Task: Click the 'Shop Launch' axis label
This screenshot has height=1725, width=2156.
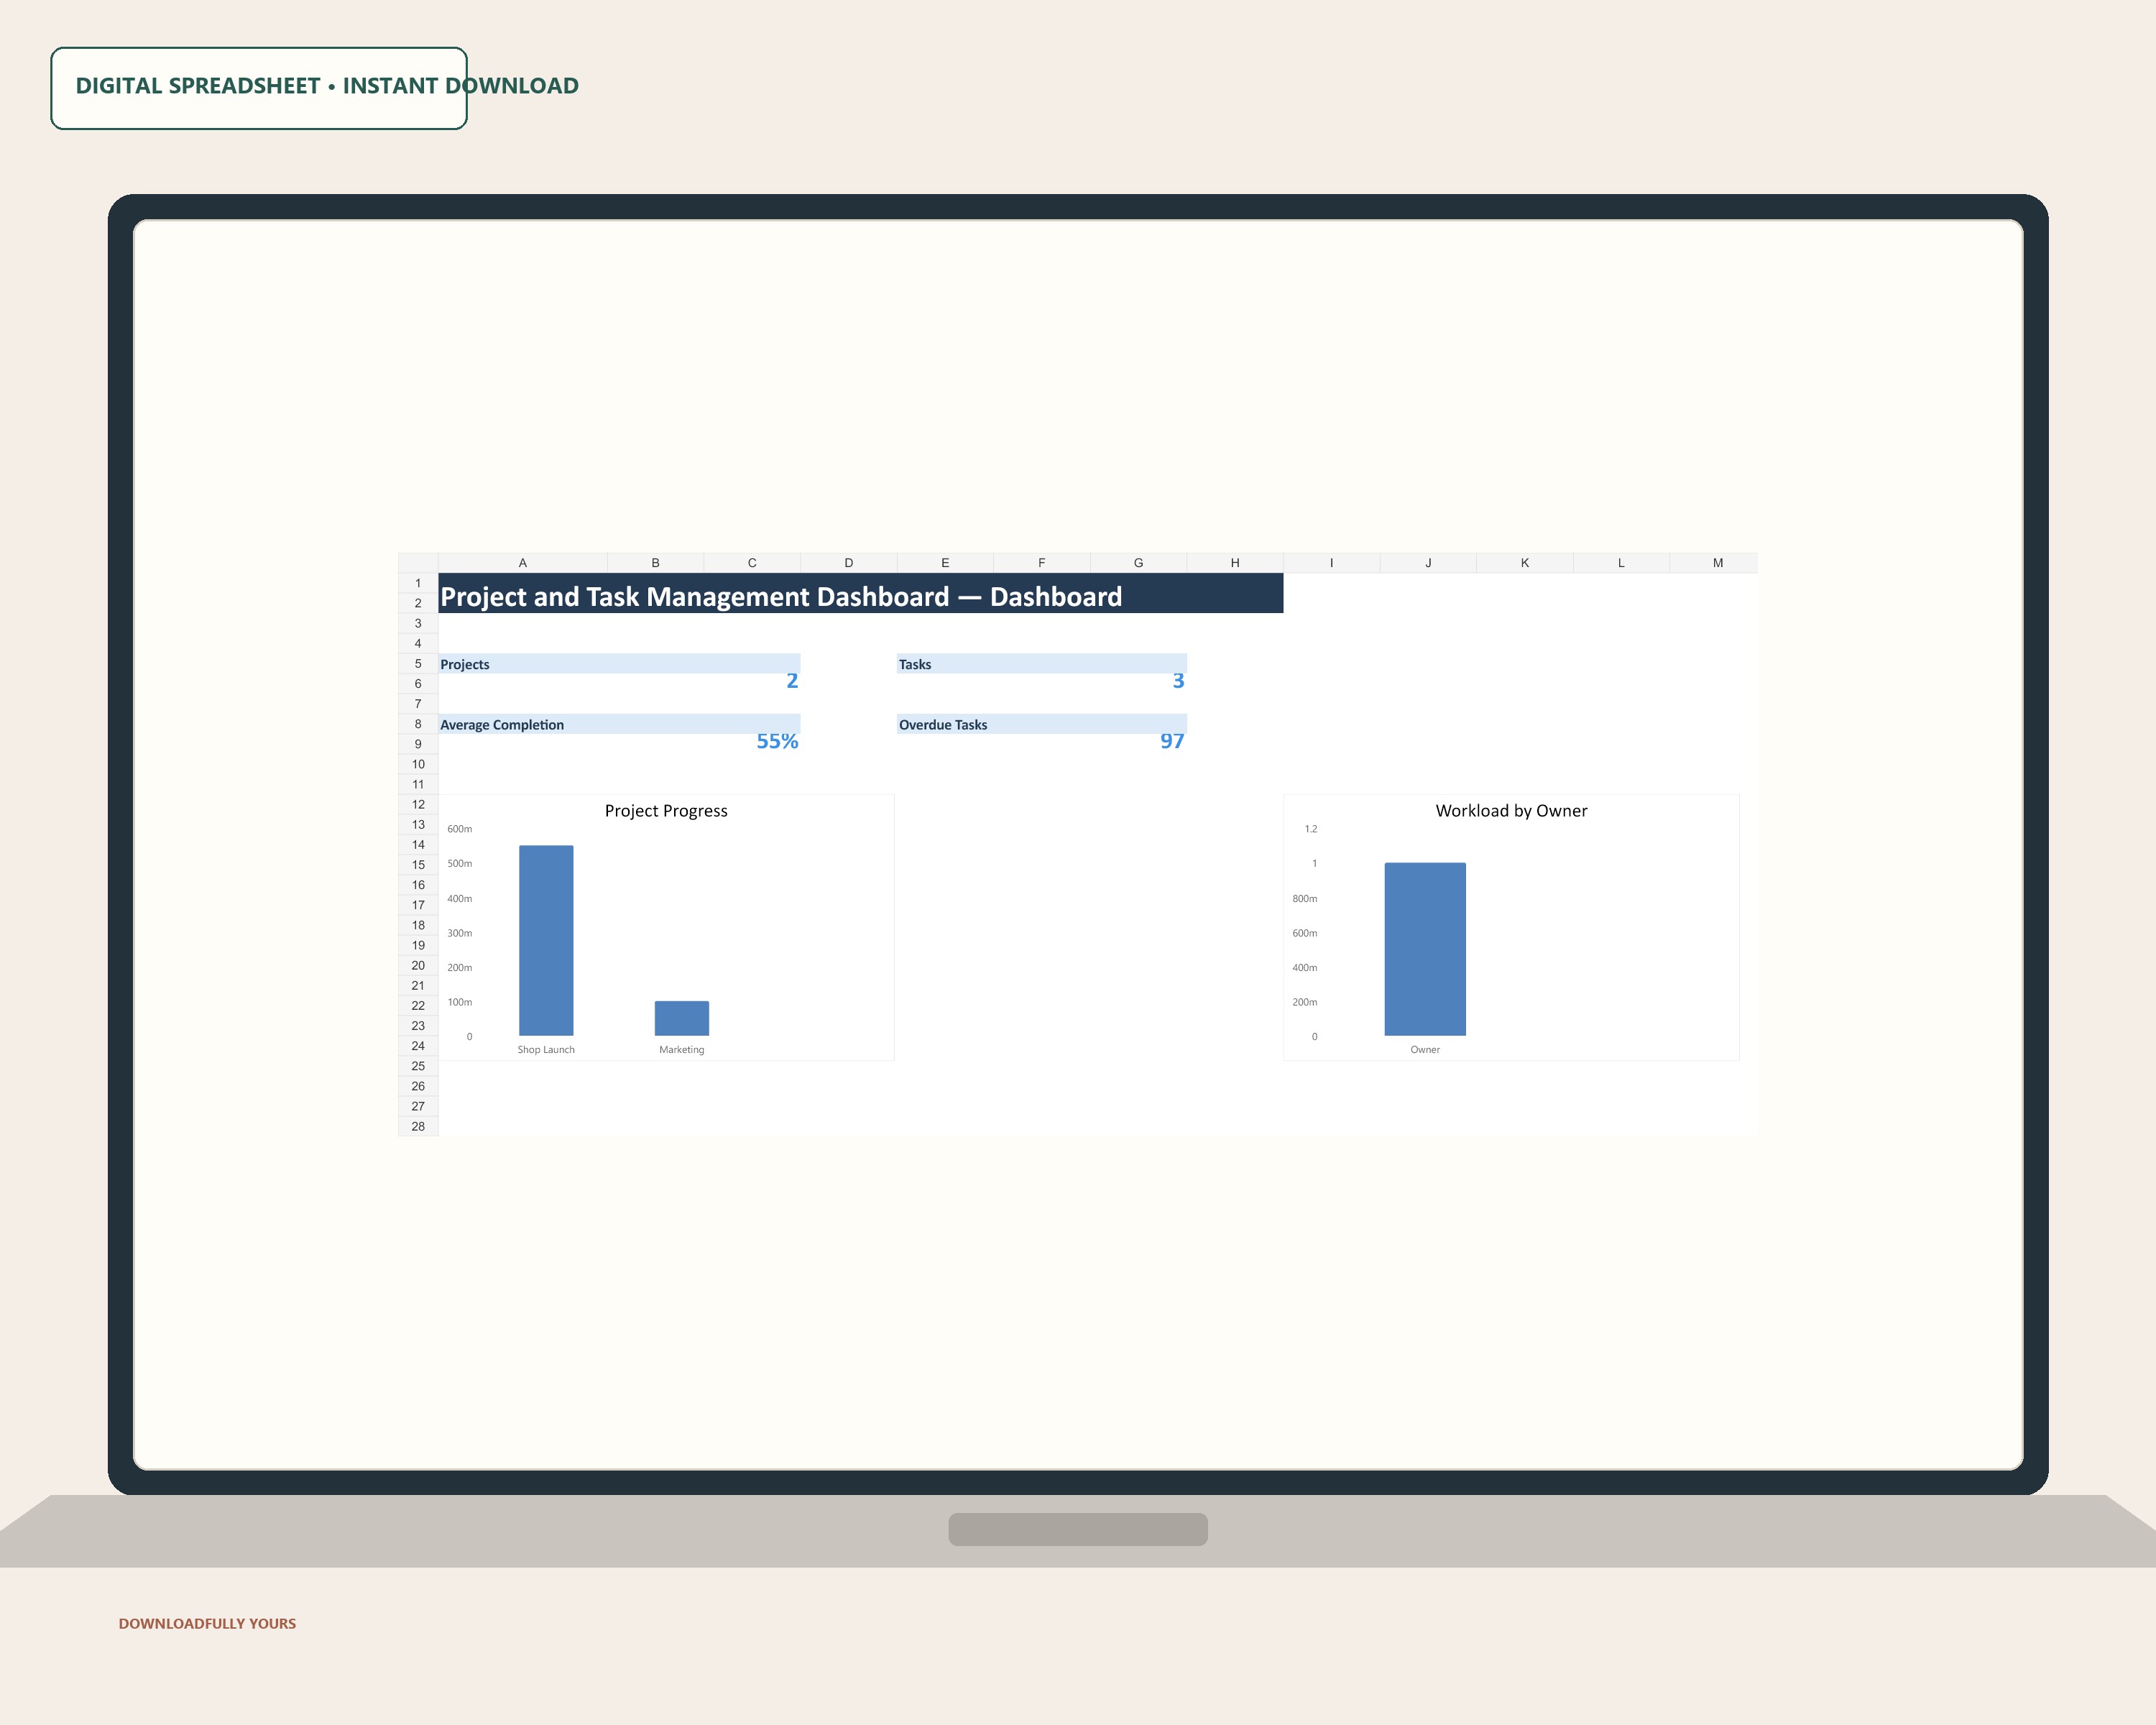Action: tap(546, 1050)
